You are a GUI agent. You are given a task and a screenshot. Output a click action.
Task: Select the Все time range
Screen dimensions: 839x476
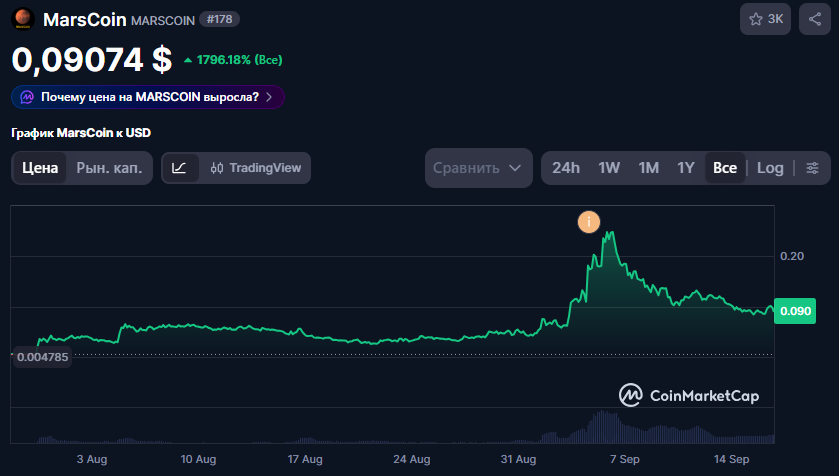[725, 168]
